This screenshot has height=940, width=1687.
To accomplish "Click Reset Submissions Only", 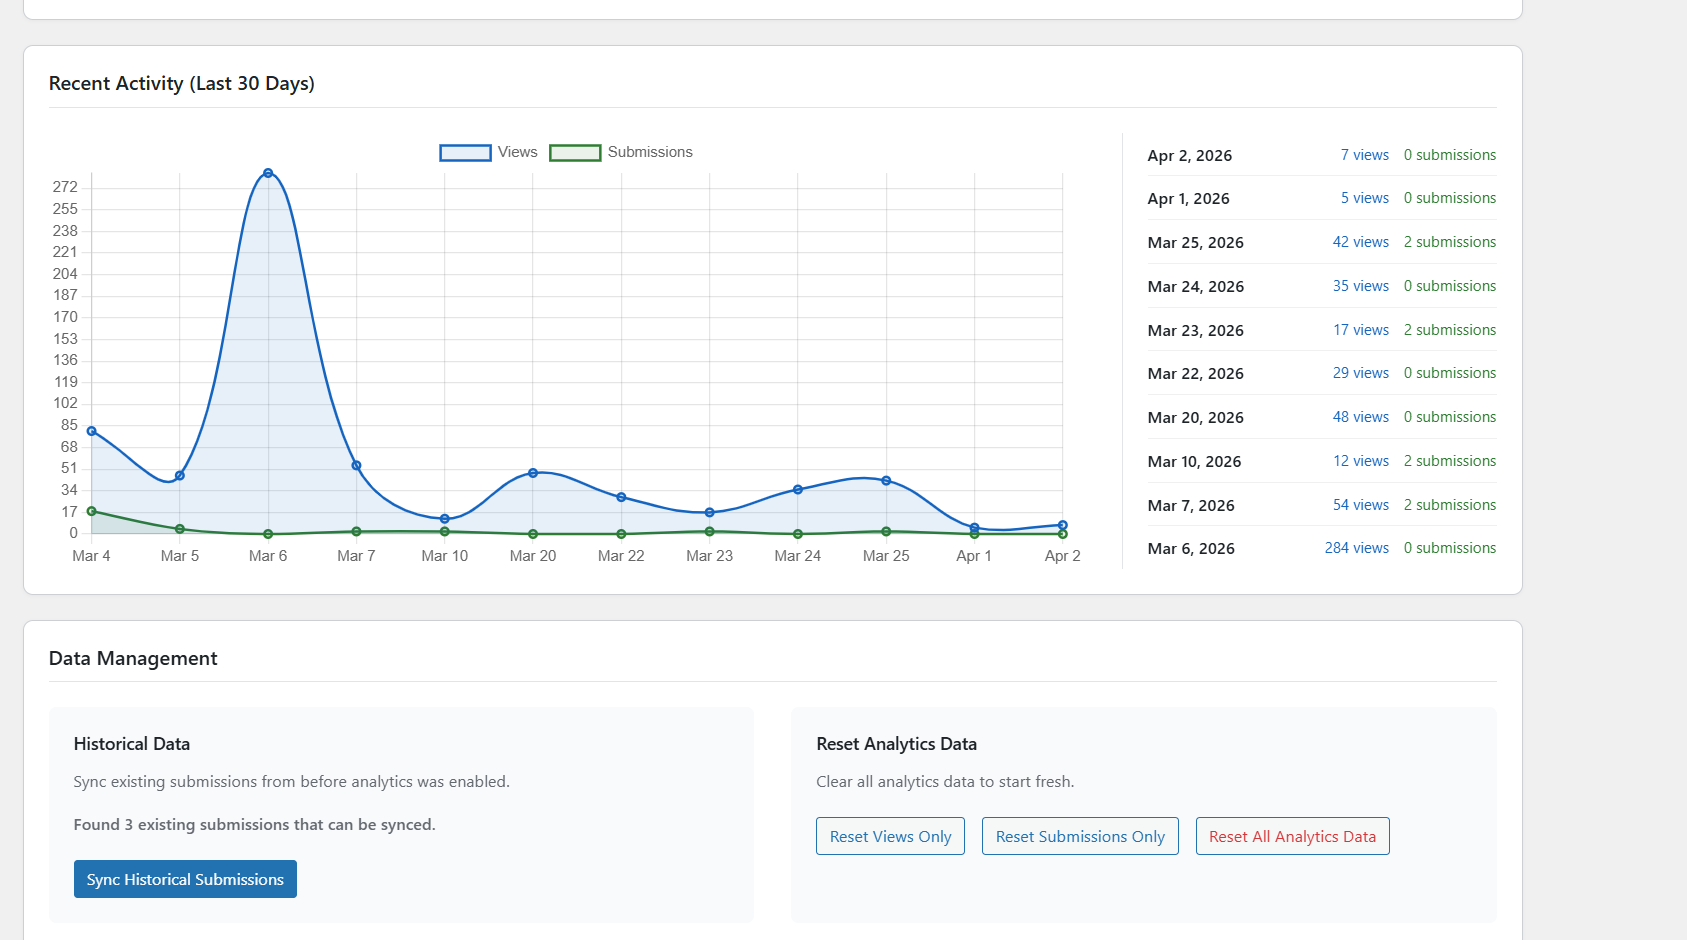I will pos(1080,836).
